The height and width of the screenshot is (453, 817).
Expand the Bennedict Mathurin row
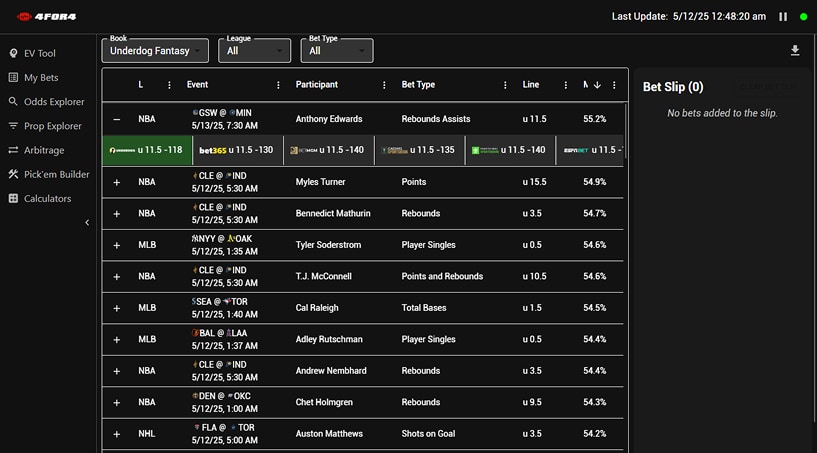pyautogui.click(x=117, y=214)
